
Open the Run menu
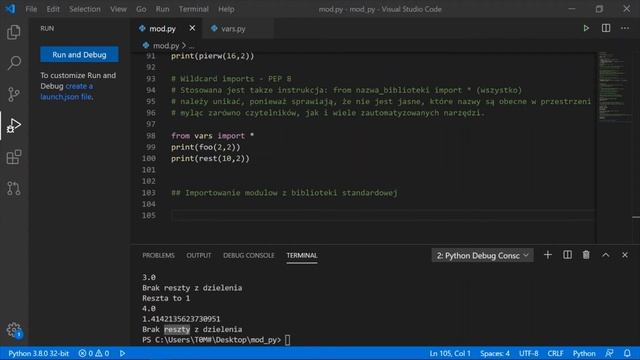[x=162, y=9]
